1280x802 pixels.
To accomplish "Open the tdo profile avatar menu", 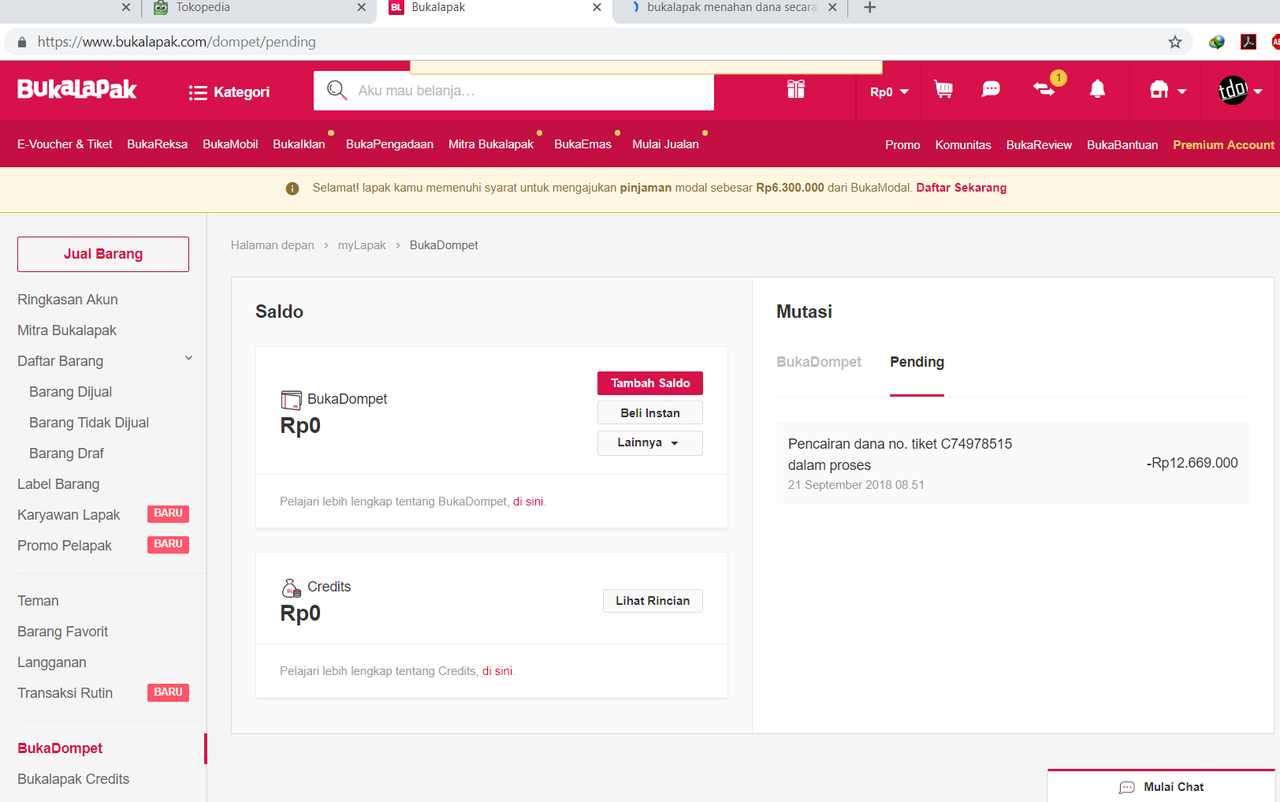I will tap(1240, 91).
